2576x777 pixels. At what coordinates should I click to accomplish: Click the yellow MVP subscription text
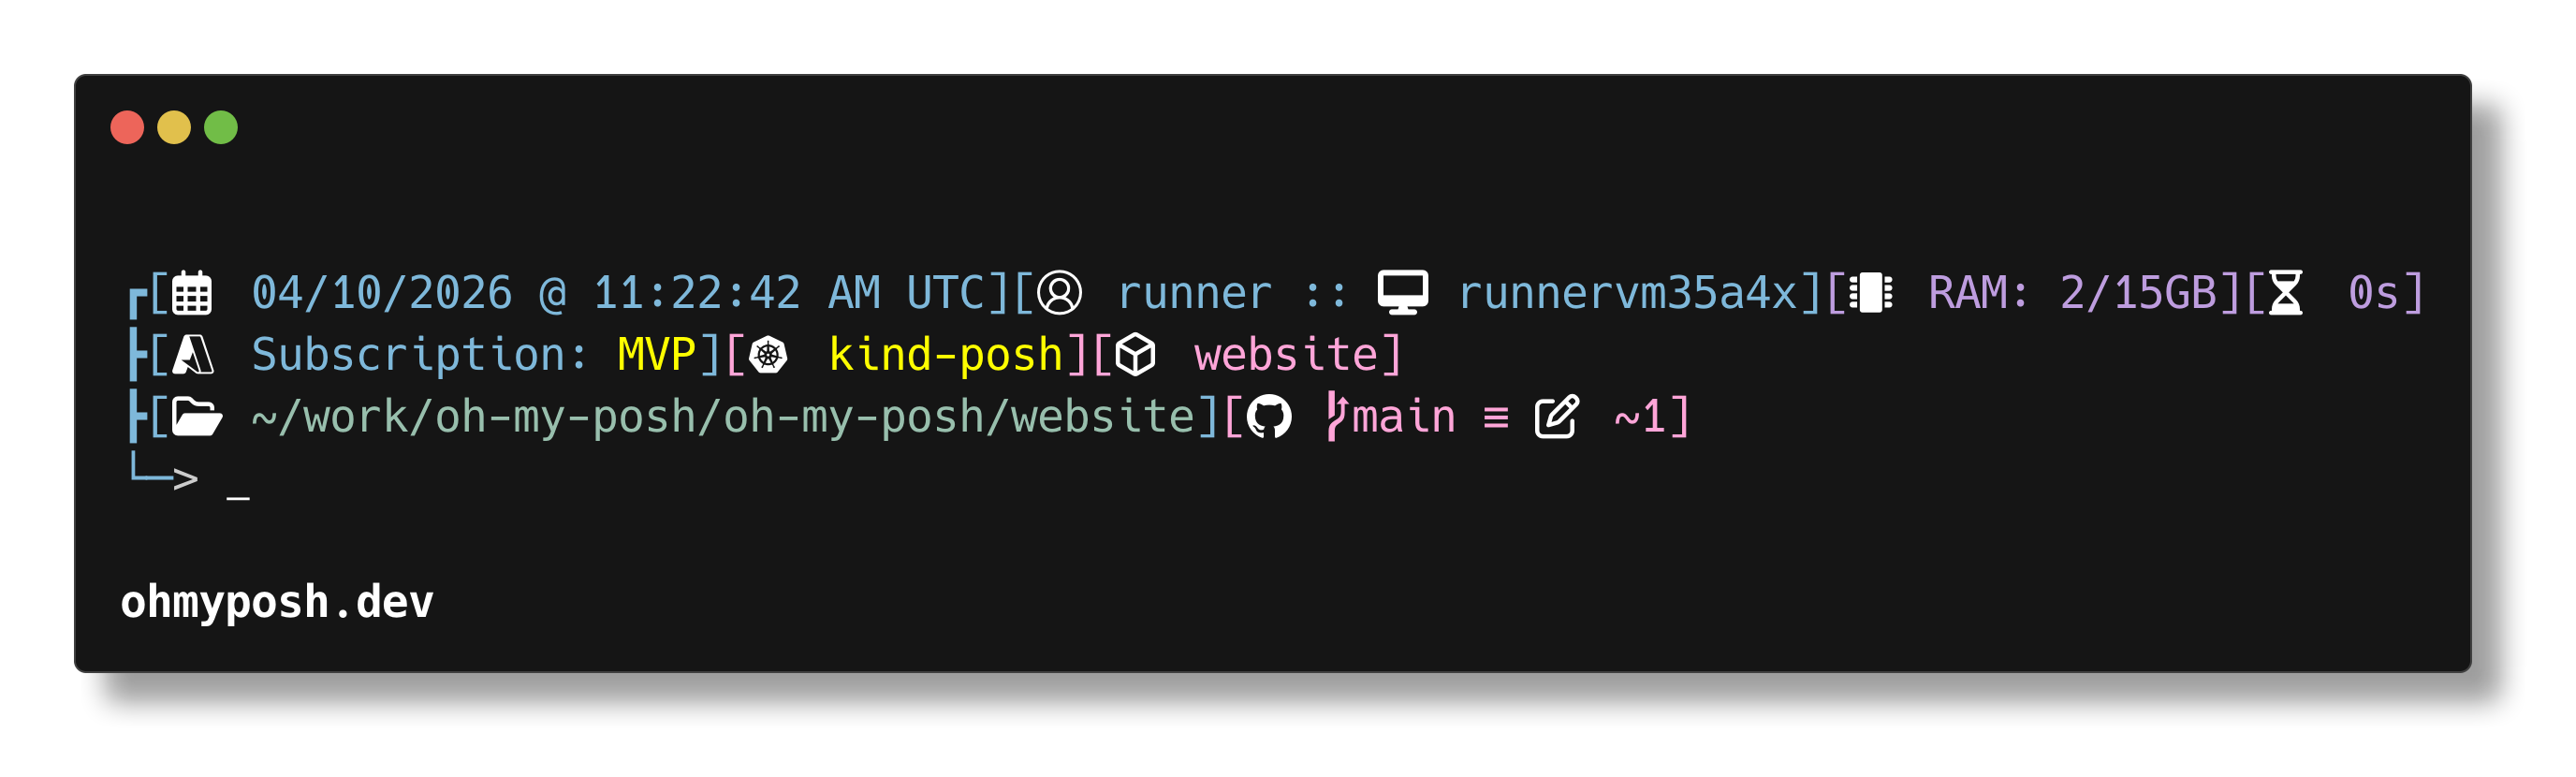pos(656,355)
